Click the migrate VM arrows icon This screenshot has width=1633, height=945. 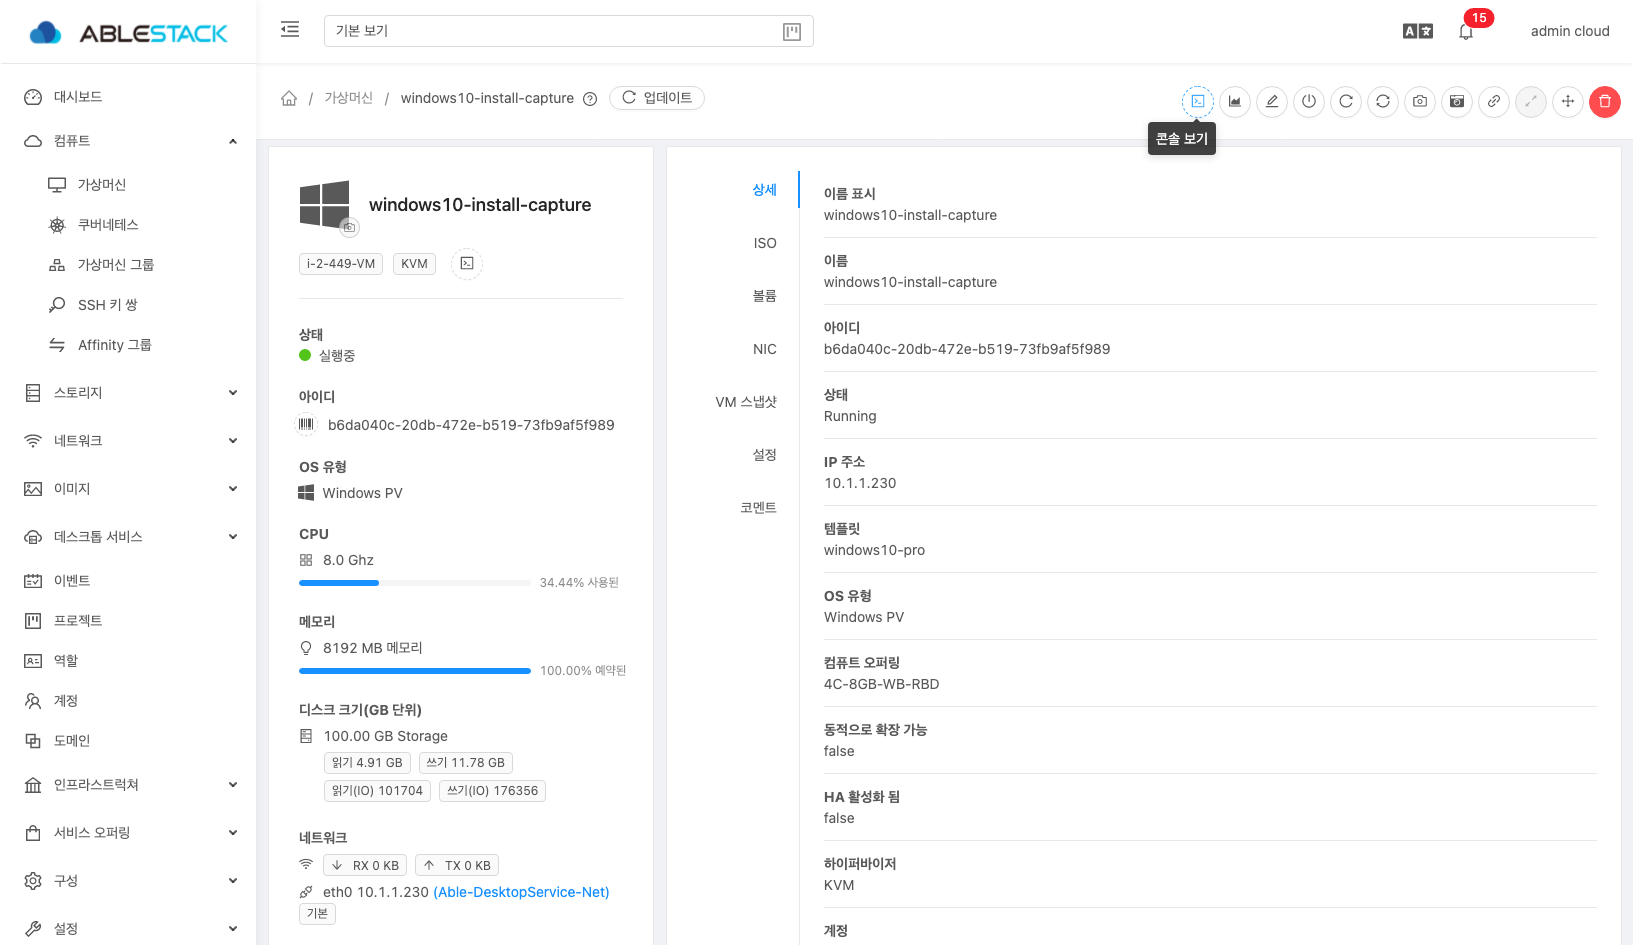point(1568,101)
